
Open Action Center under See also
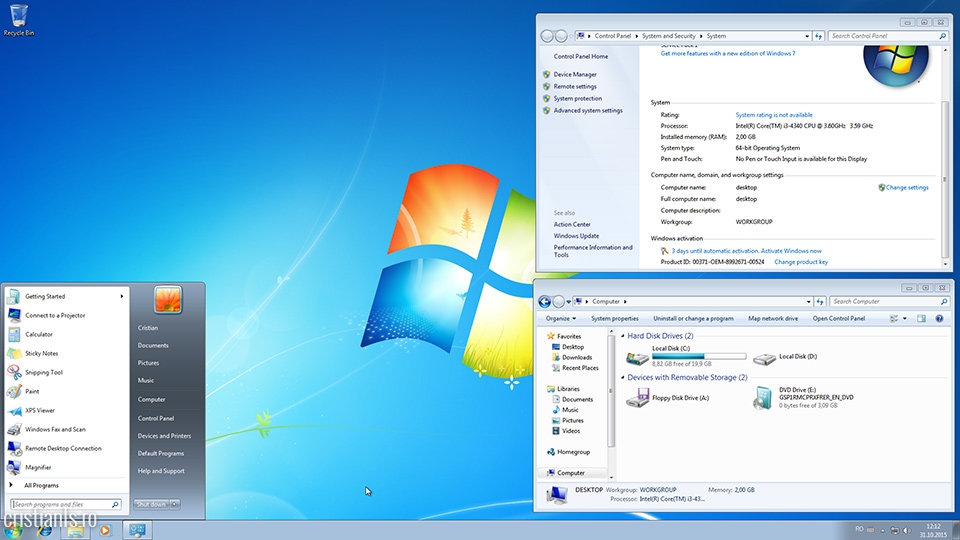click(x=572, y=225)
